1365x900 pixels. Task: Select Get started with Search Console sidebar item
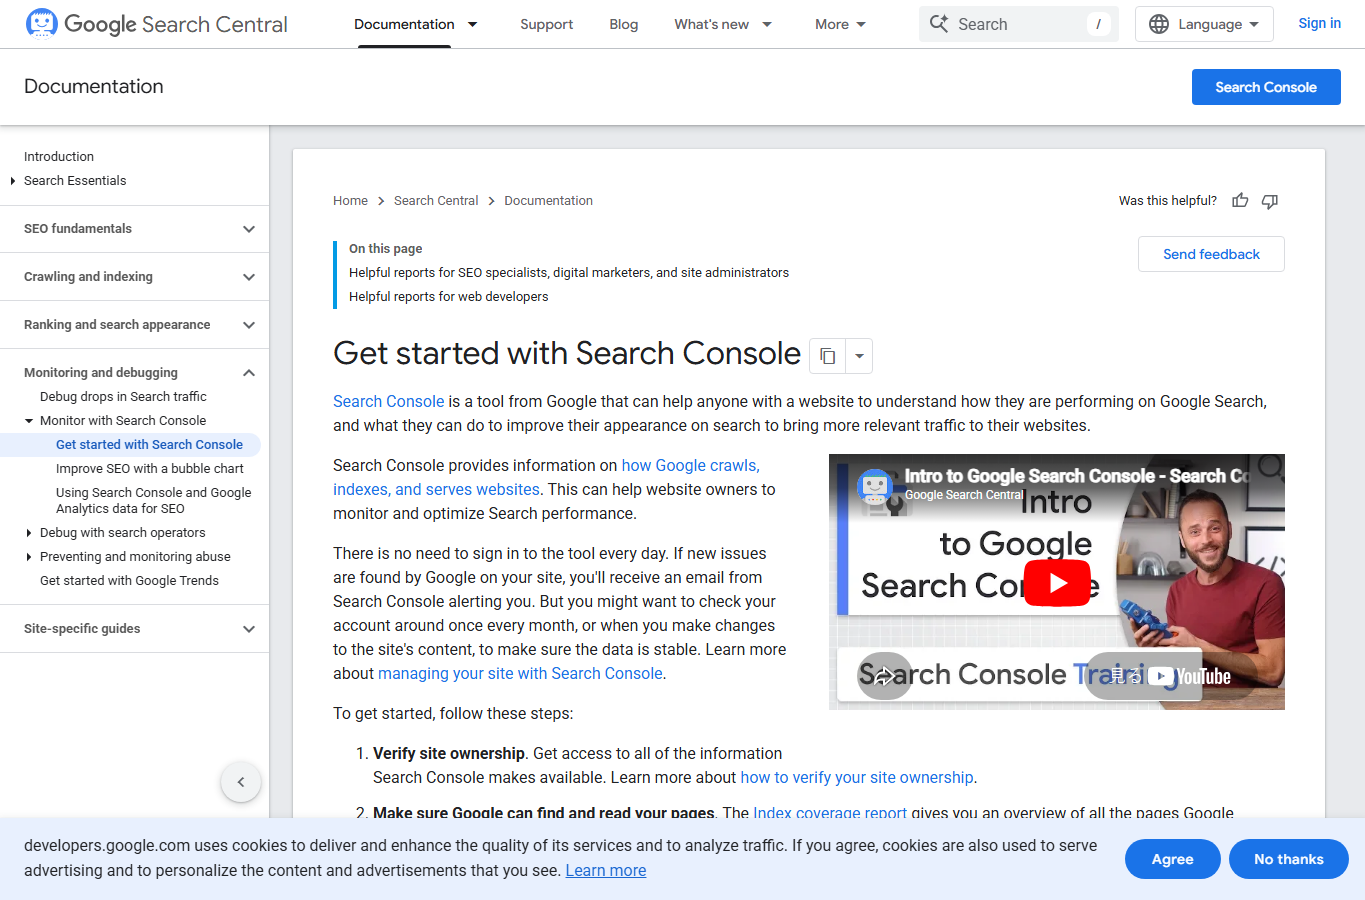pyautogui.click(x=149, y=445)
